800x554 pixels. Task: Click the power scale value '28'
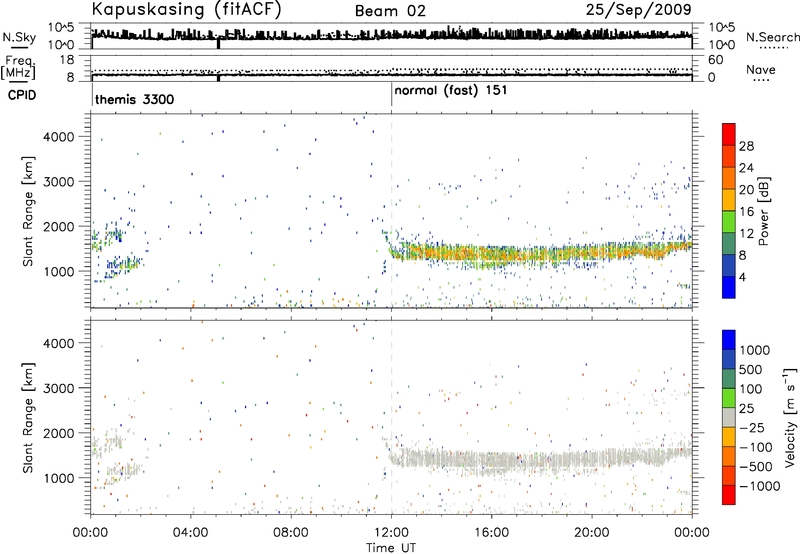746,146
